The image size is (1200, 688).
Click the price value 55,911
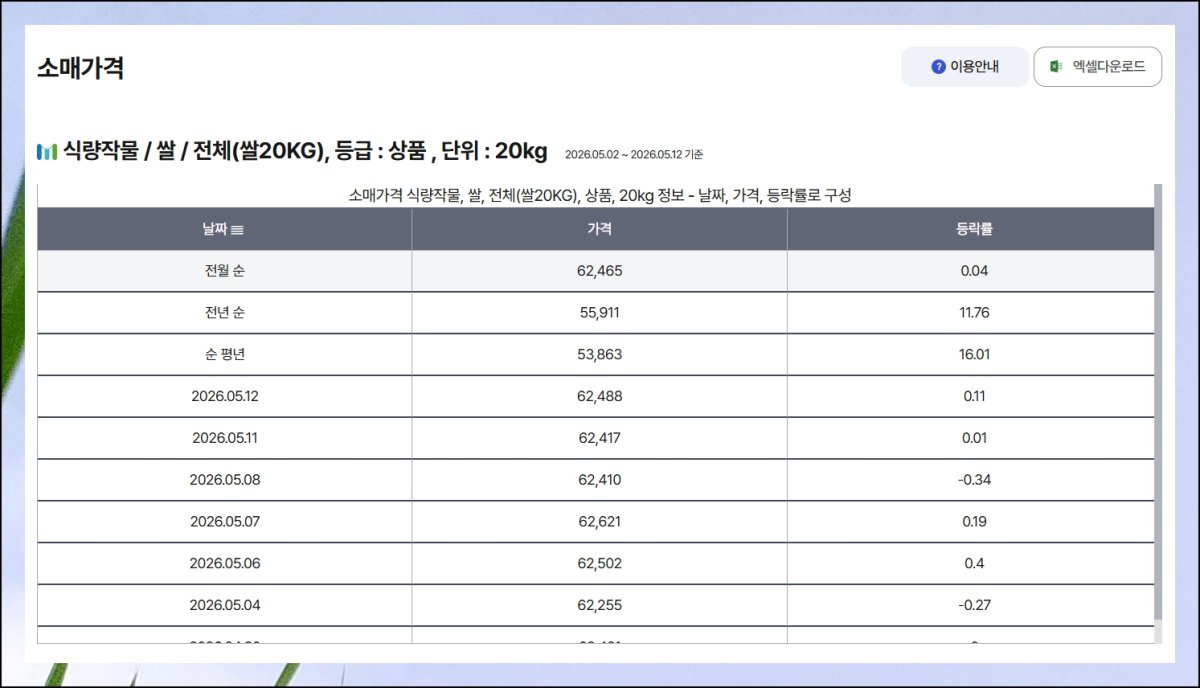(x=600, y=313)
